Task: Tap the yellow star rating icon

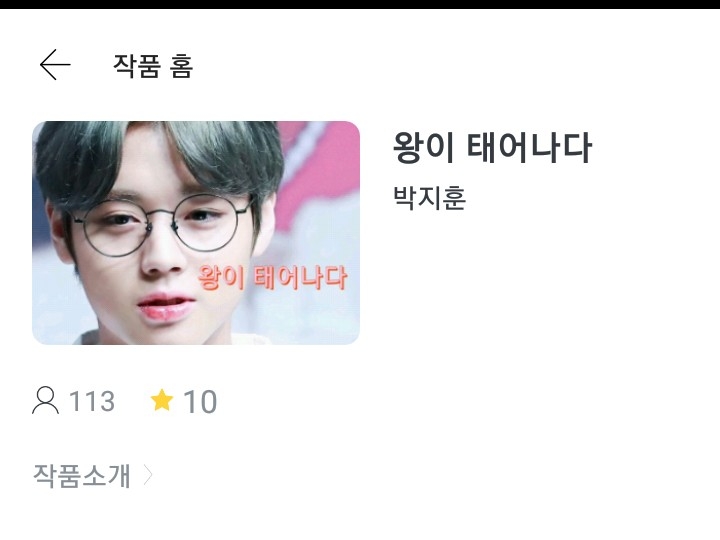Action: click(162, 400)
